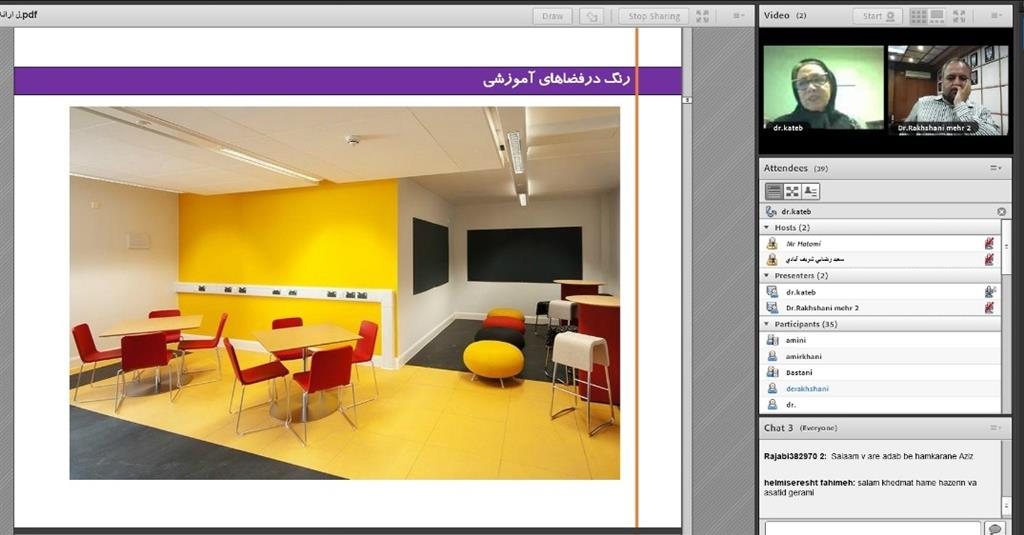This screenshot has width=1024, height=535.
Task: Click the participant icon beside amirkhani
Action: coord(772,356)
